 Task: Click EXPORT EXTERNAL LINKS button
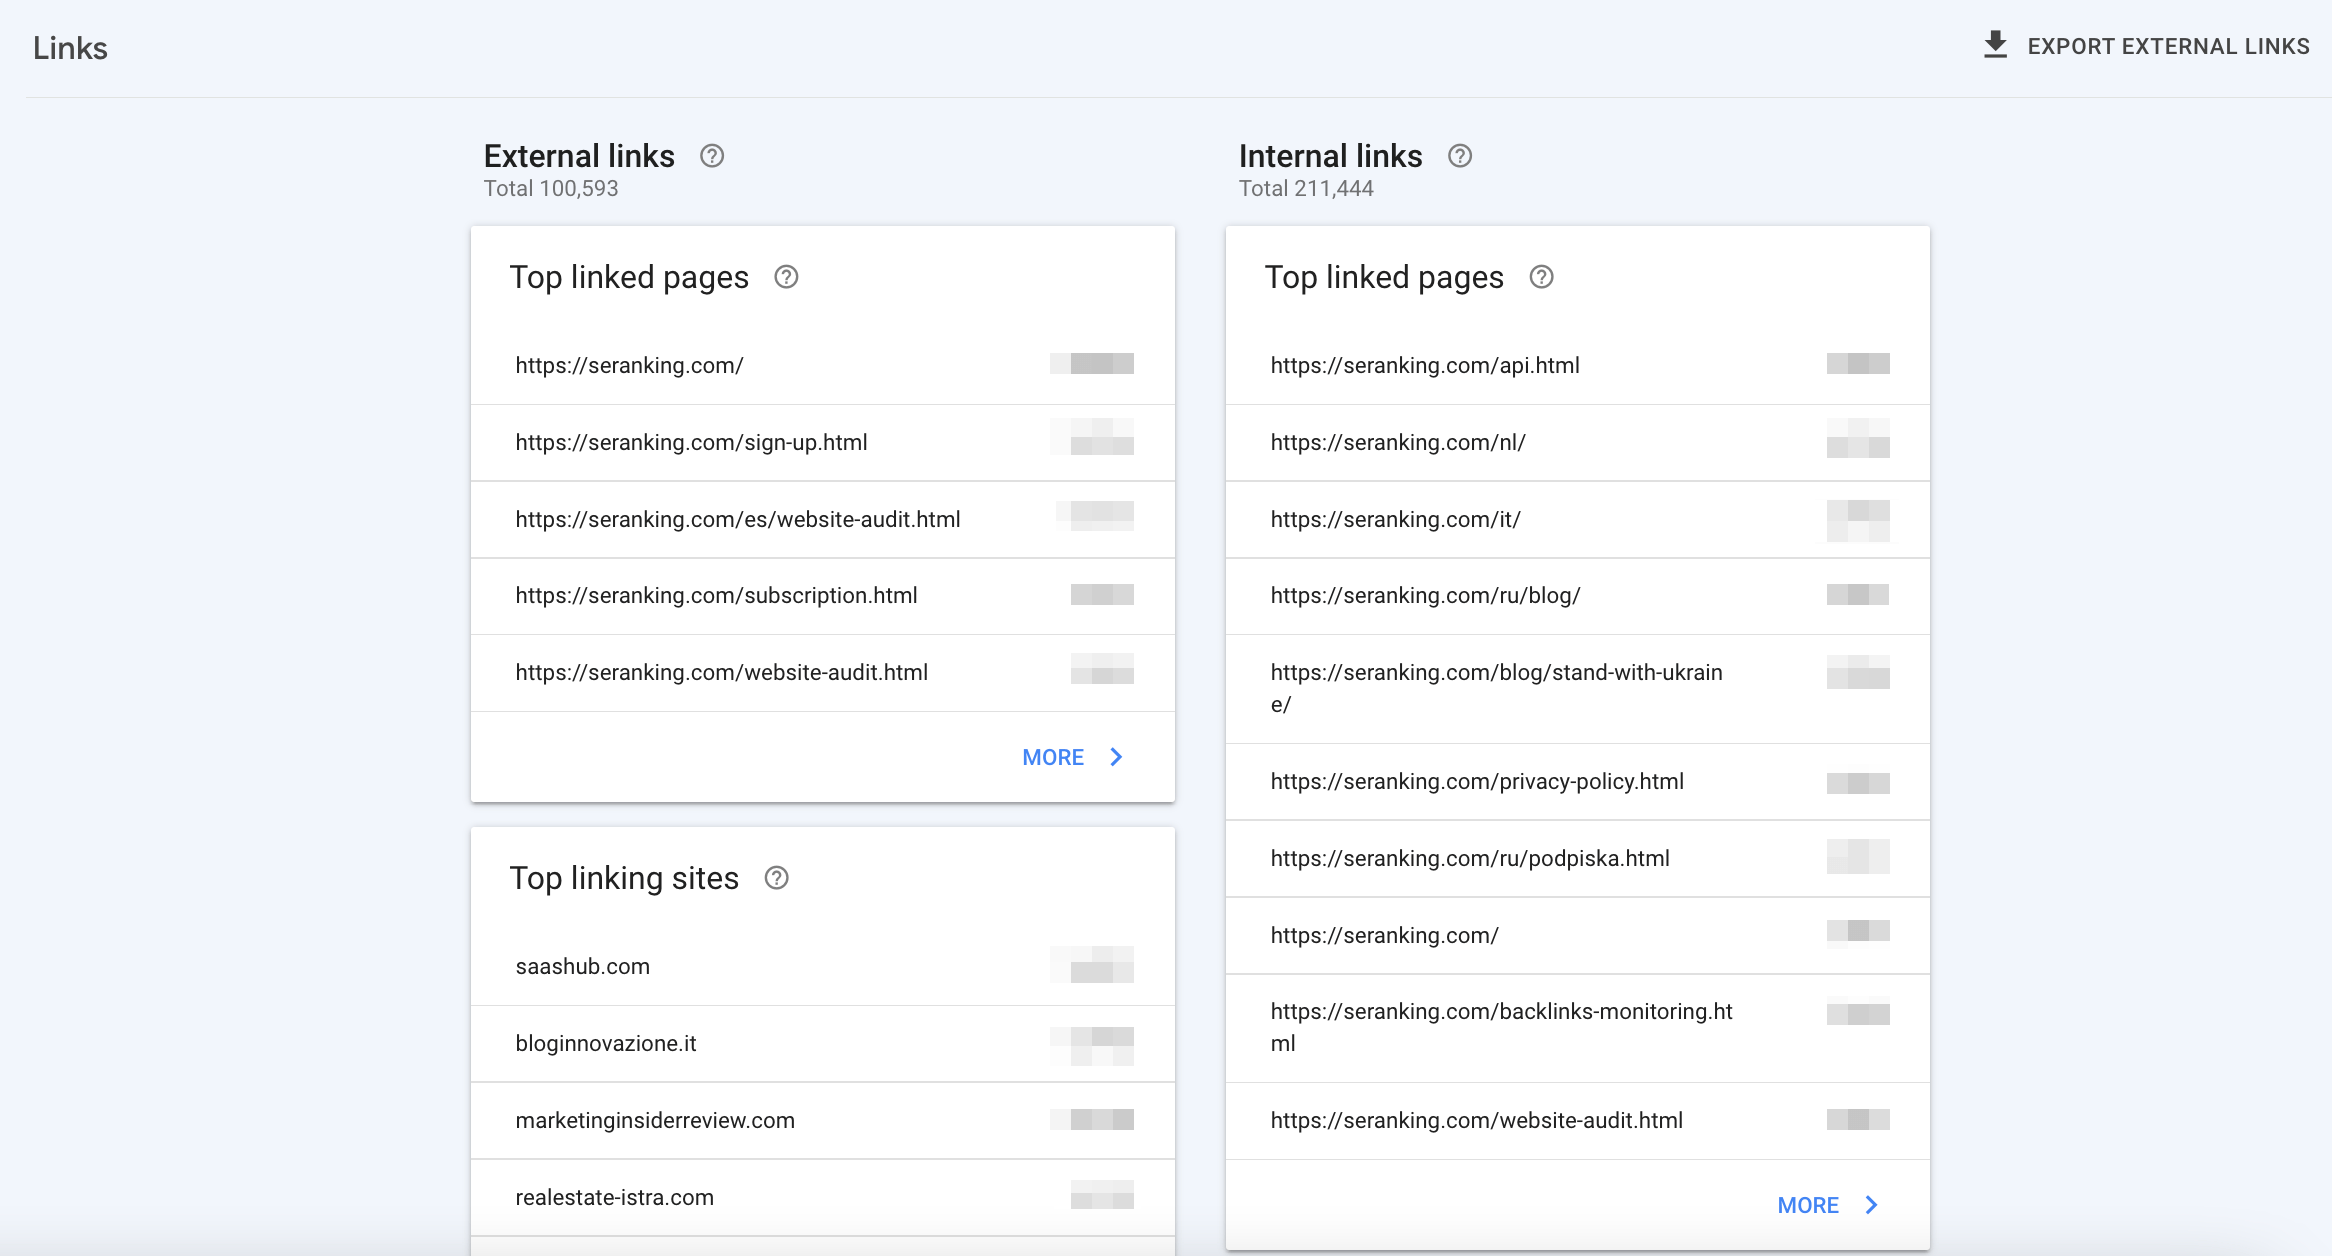coord(2146,46)
